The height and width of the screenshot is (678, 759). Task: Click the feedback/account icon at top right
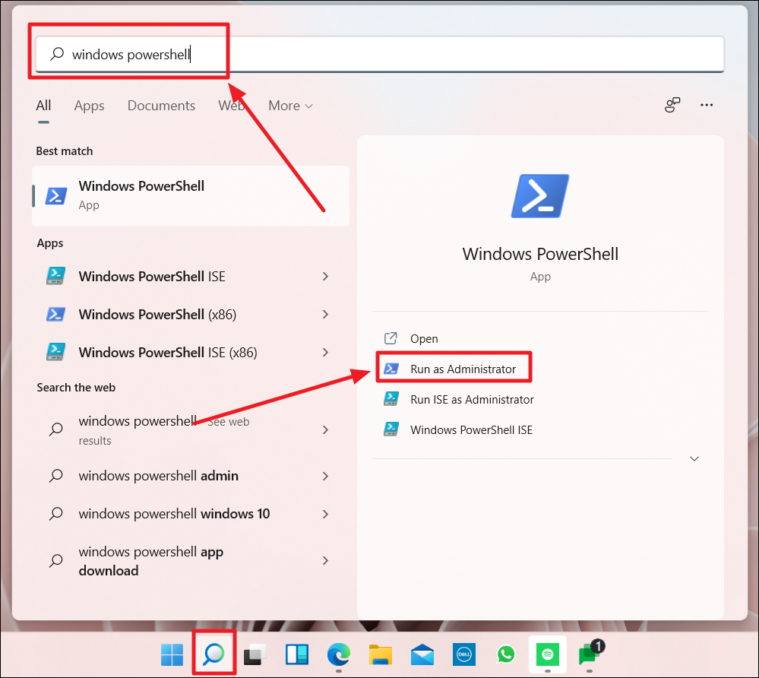click(672, 105)
